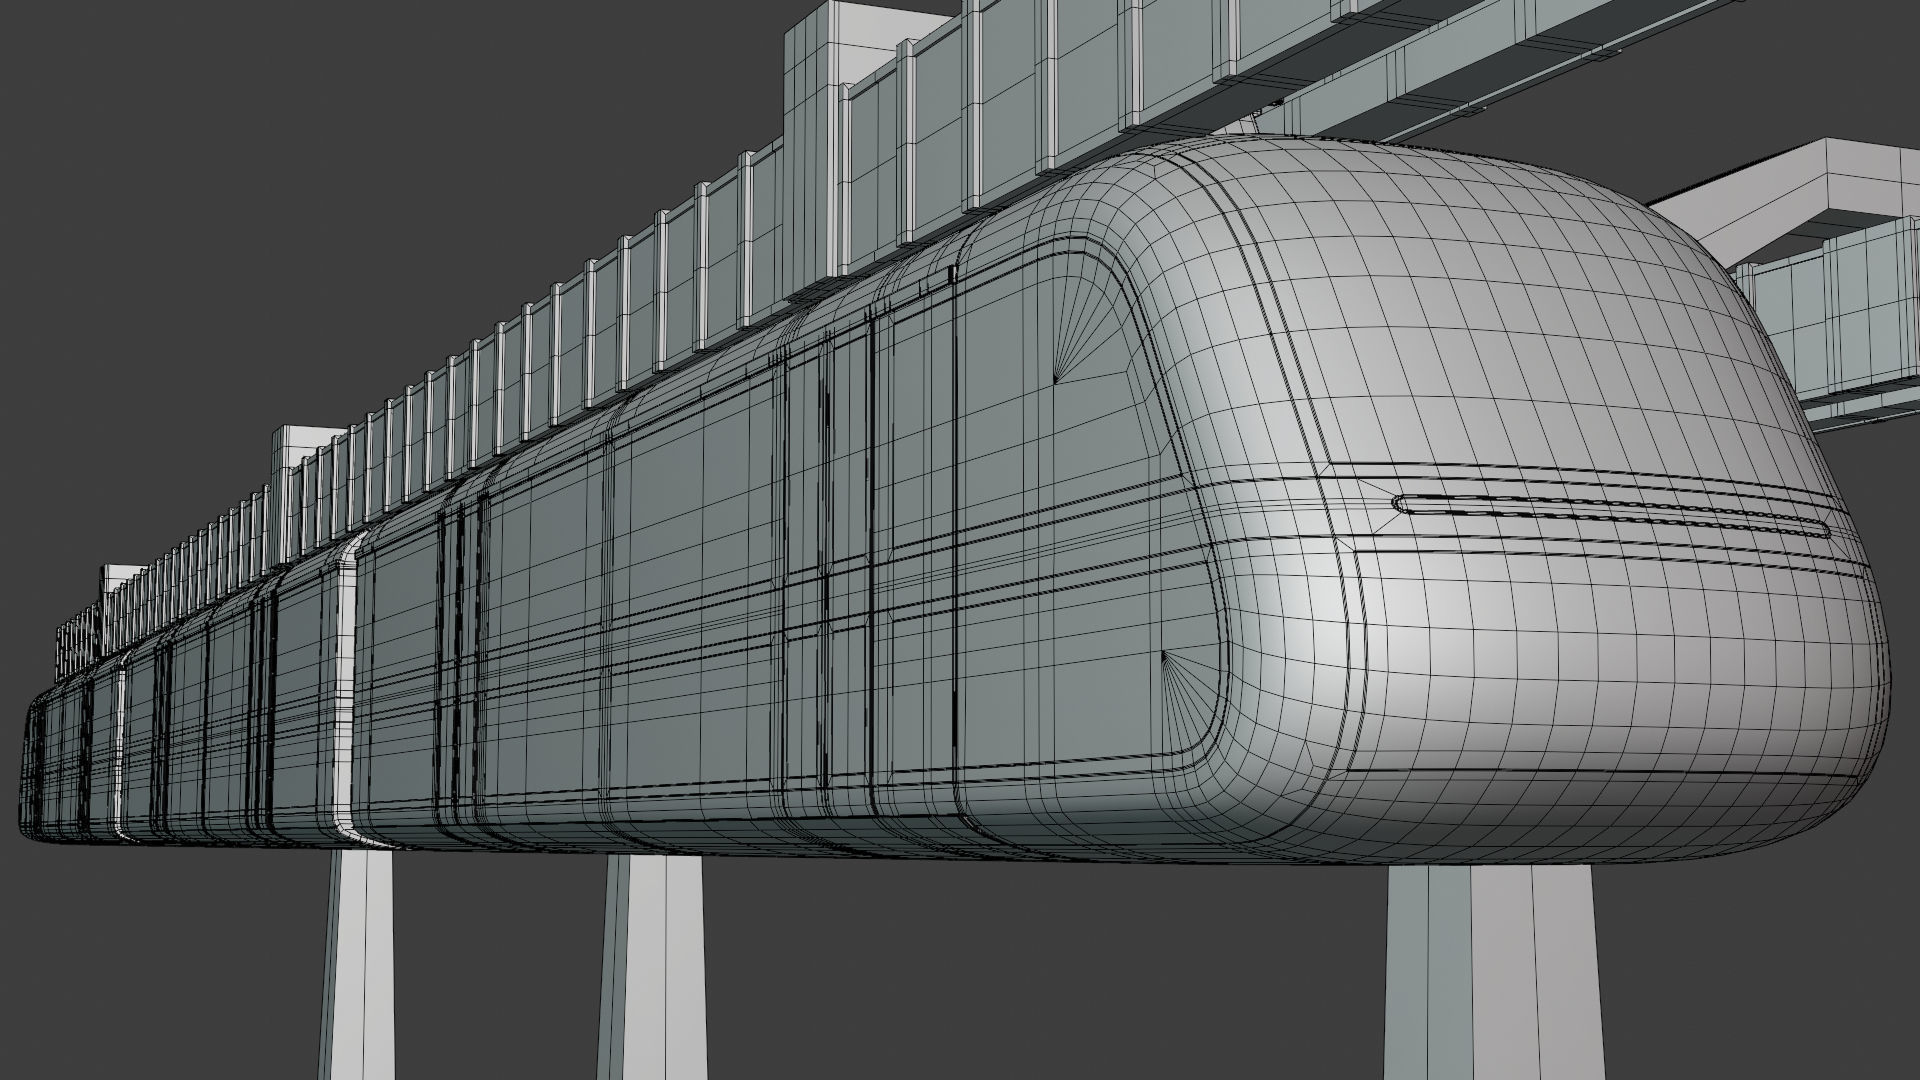Select the middle support pillar under the train
The height and width of the screenshot is (1080, 1920).
click(651, 967)
